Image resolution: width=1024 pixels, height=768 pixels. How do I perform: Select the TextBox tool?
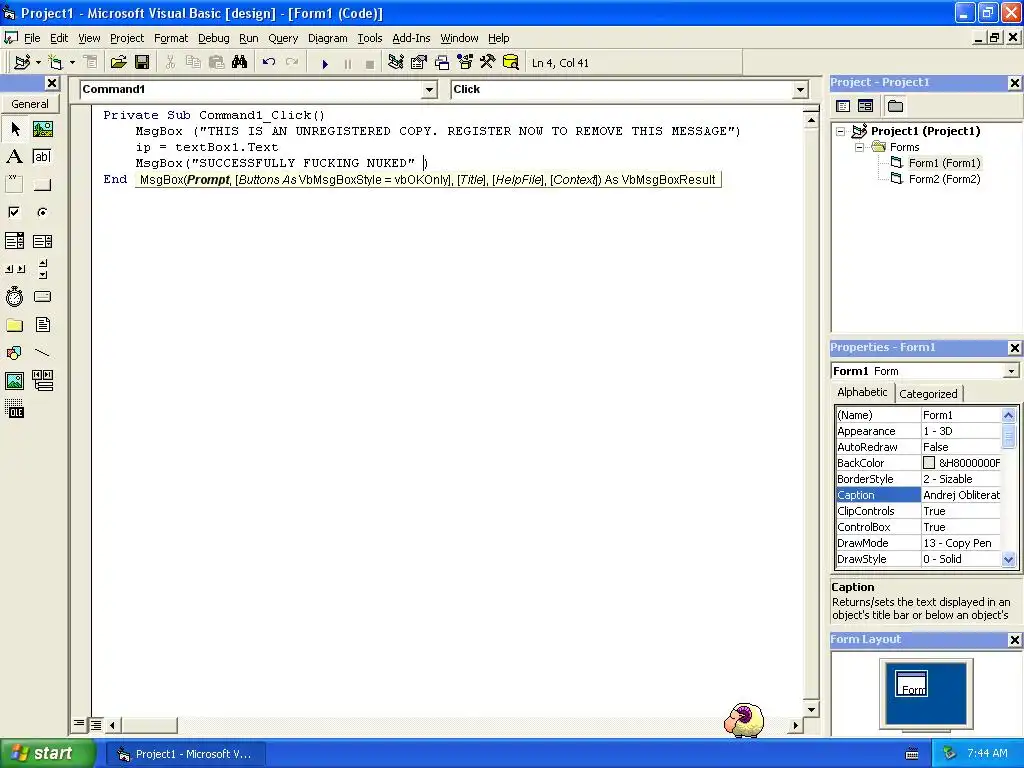[42, 157]
